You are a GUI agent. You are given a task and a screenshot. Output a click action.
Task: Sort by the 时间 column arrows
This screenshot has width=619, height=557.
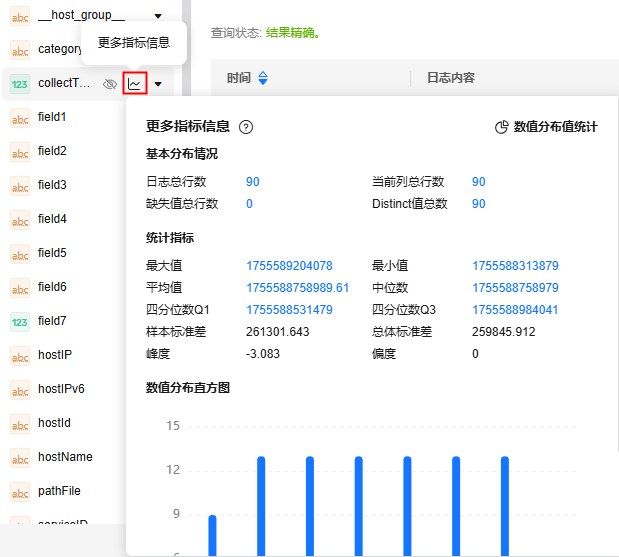click(x=263, y=78)
